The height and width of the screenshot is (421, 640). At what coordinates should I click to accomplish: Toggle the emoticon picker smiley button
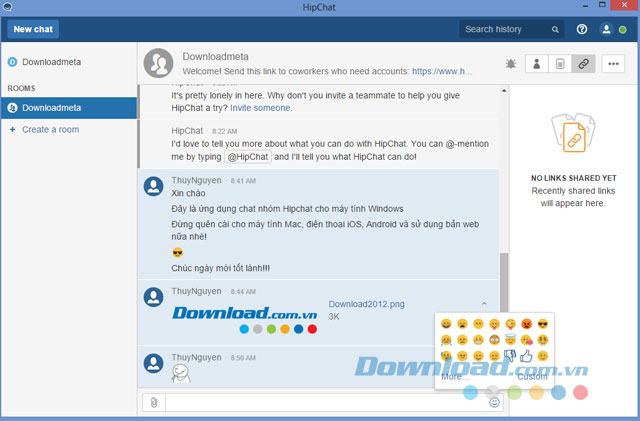pyautogui.click(x=494, y=403)
